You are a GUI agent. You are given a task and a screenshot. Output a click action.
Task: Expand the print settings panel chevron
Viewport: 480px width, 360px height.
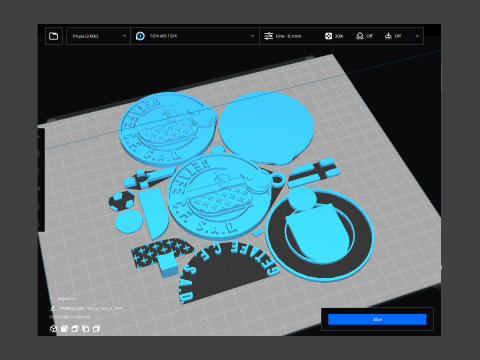coord(417,36)
